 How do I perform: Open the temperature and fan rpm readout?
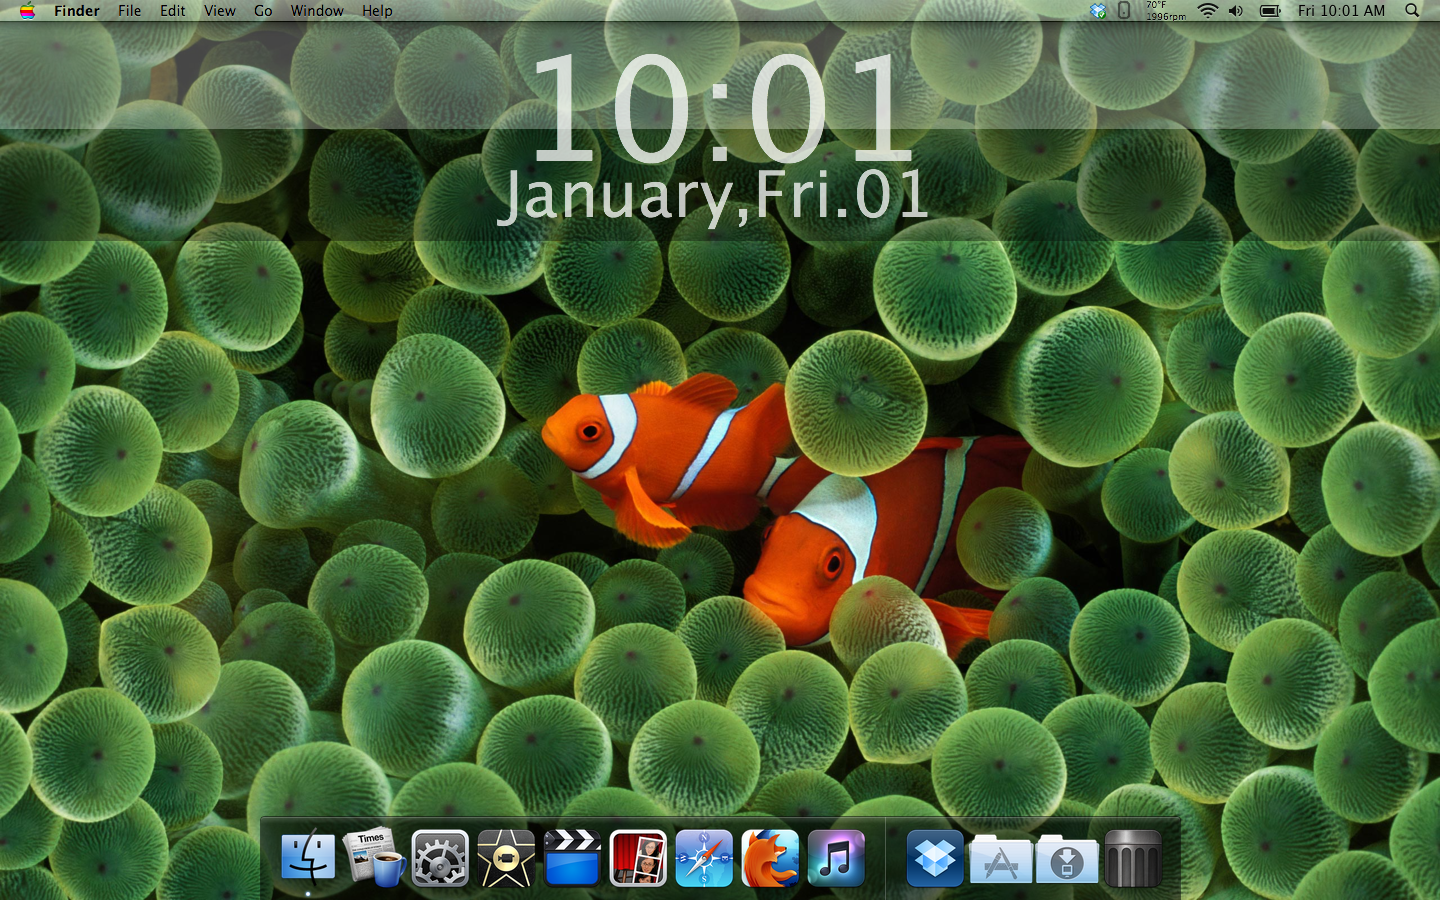1165,11
